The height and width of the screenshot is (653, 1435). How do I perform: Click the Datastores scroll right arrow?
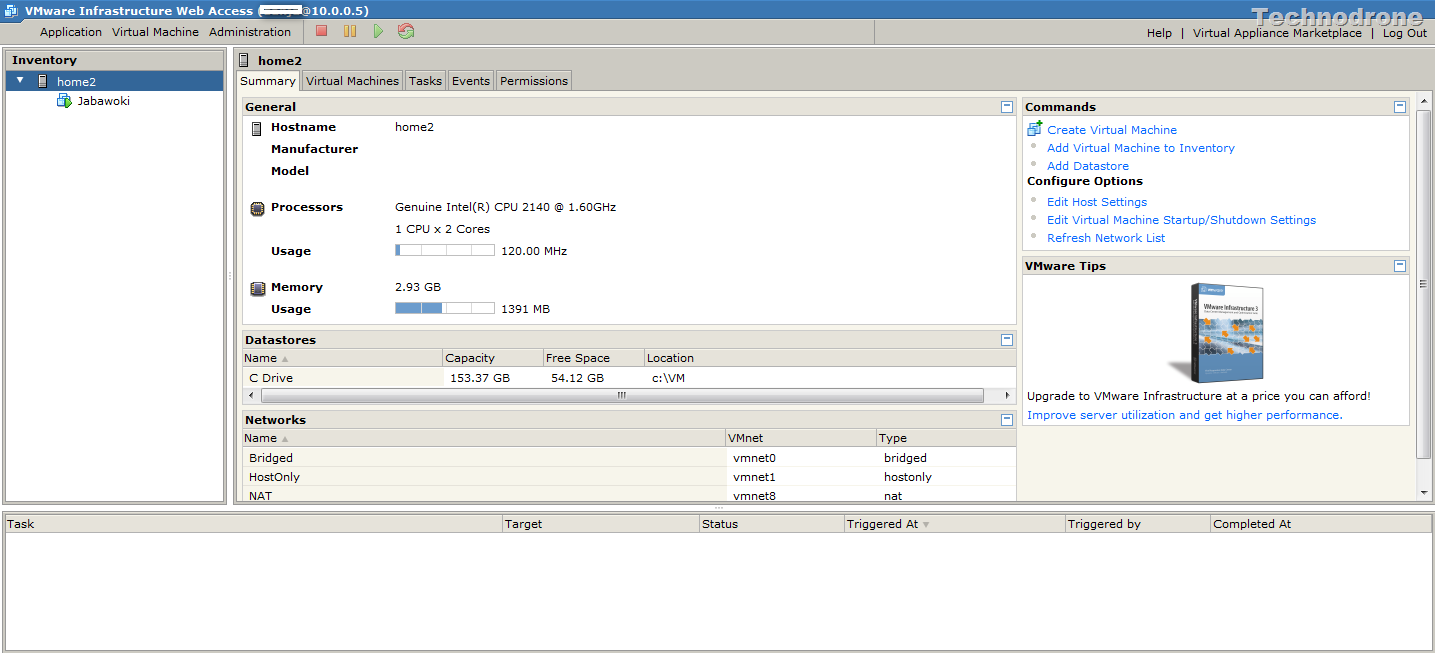pyautogui.click(x=1006, y=396)
